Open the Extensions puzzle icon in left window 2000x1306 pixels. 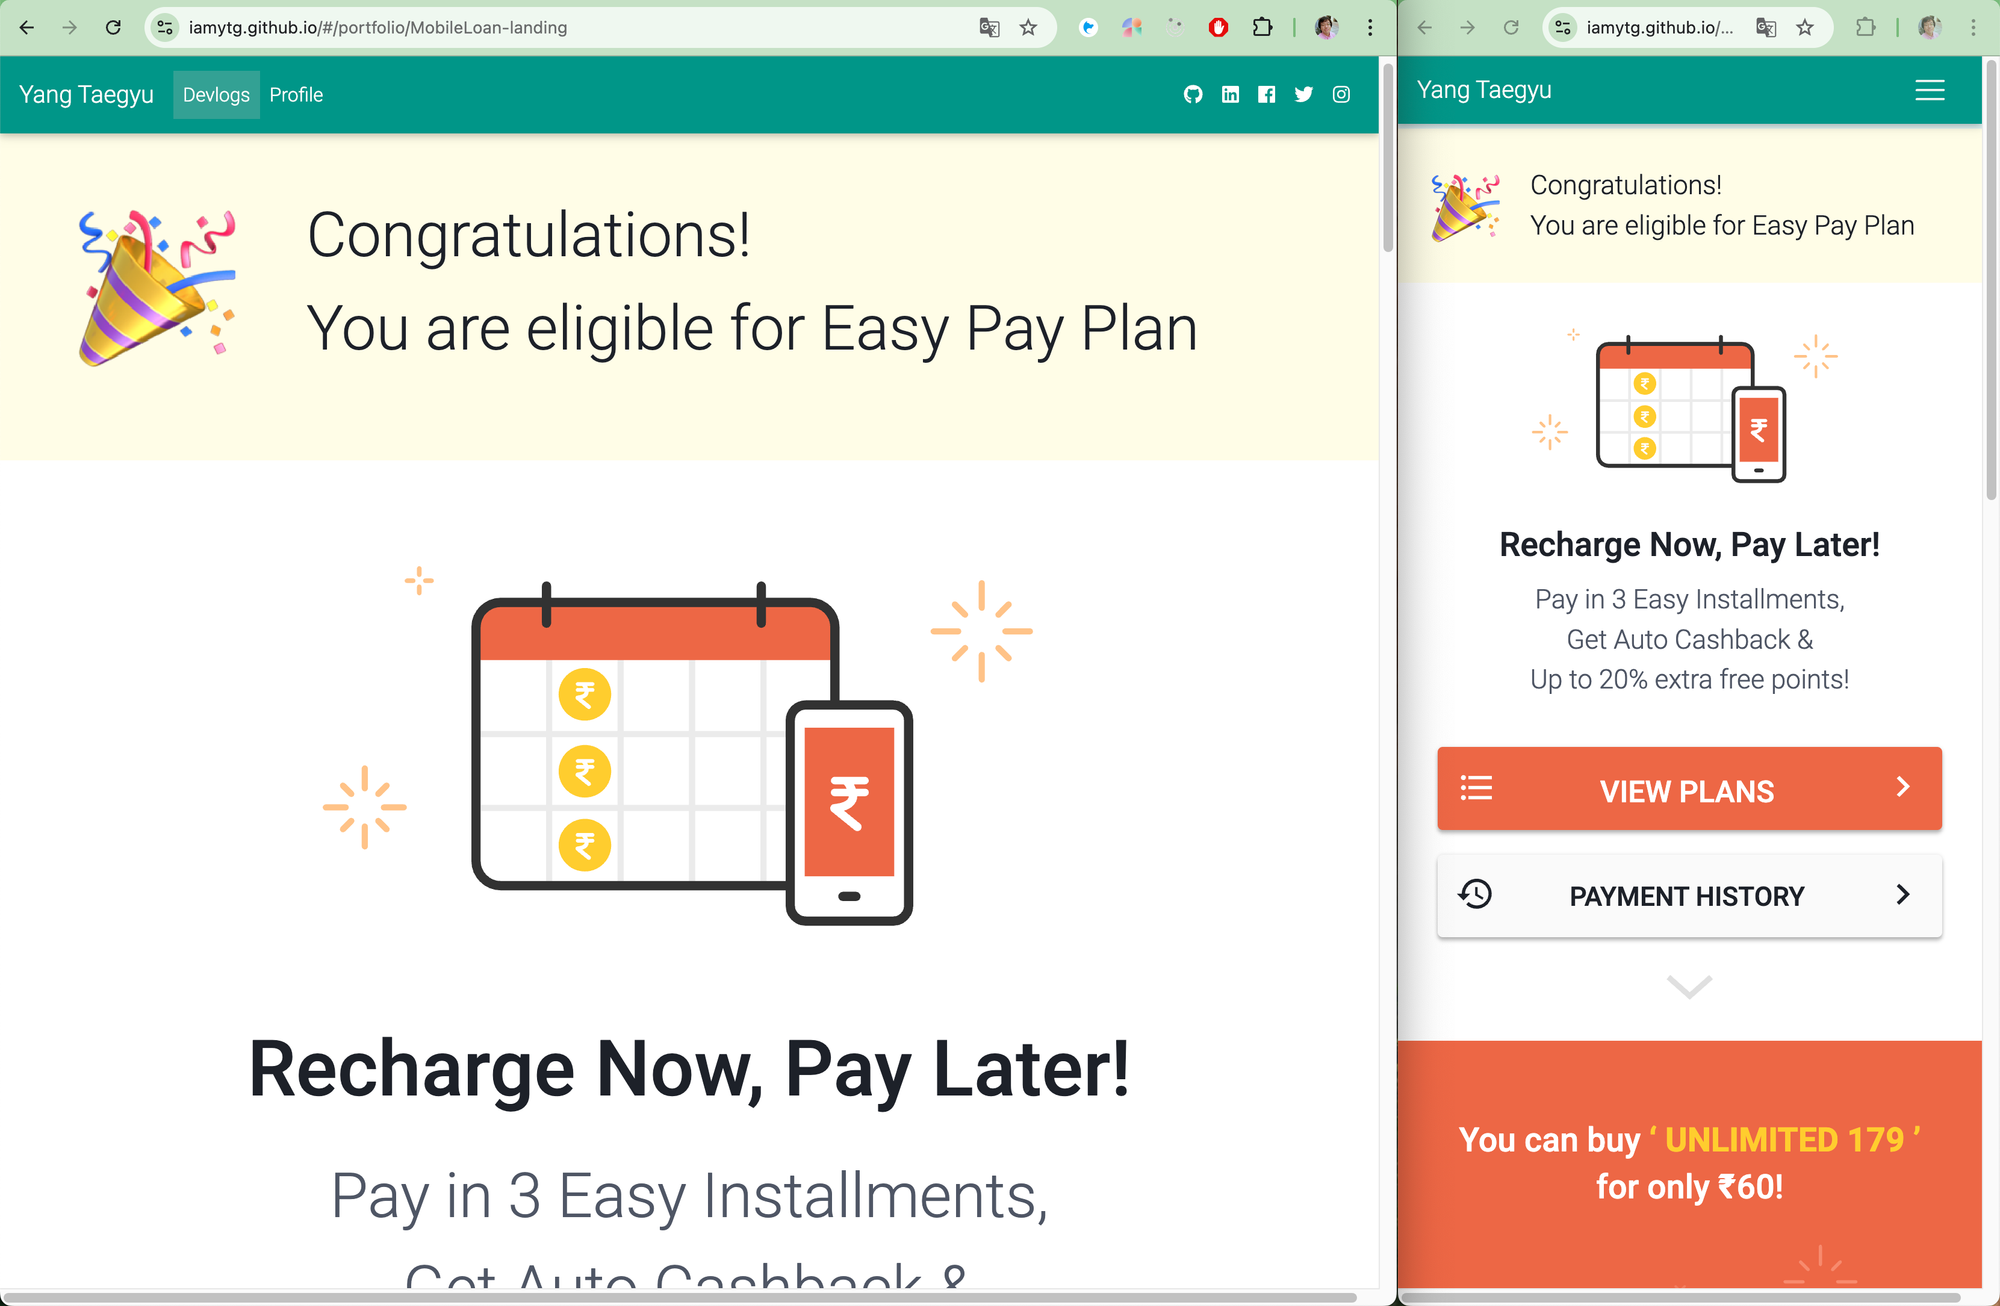pyautogui.click(x=1263, y=28)
